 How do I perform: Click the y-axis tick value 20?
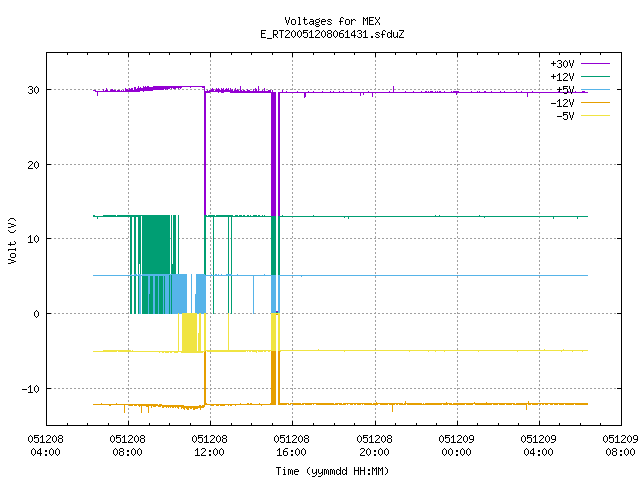(x=33, y=165)
